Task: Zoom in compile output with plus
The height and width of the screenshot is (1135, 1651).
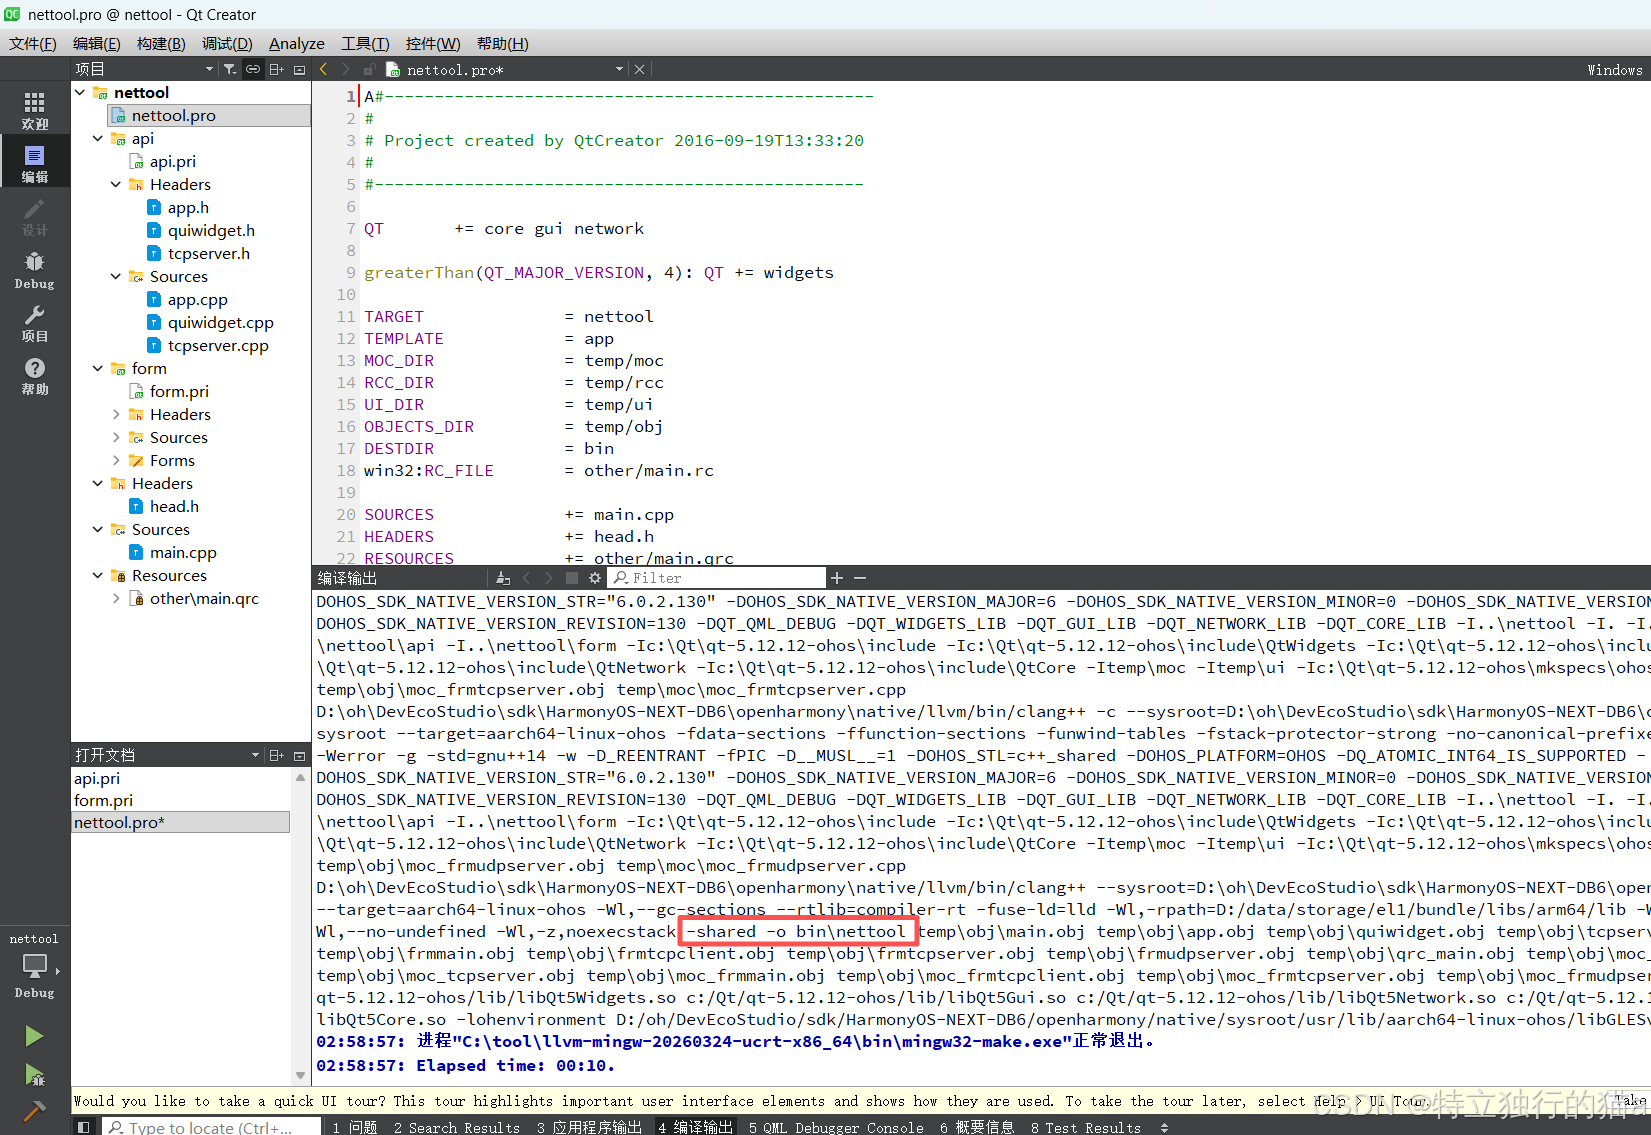Action: point(837,578)
